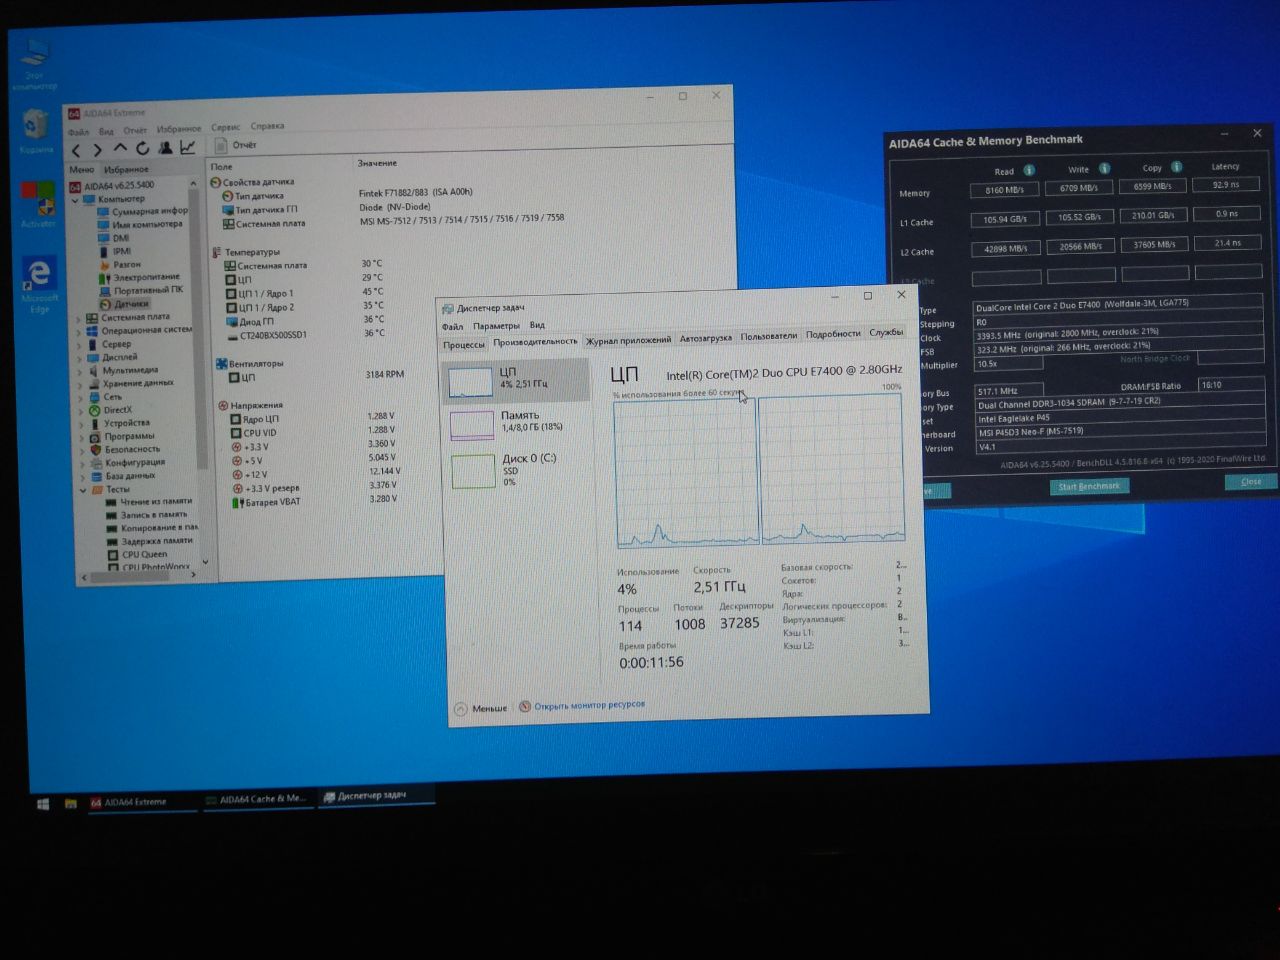Collapse the Тесты tree node
The width and height of the screenshot is (1280, 960).
[x=83, y=490]
